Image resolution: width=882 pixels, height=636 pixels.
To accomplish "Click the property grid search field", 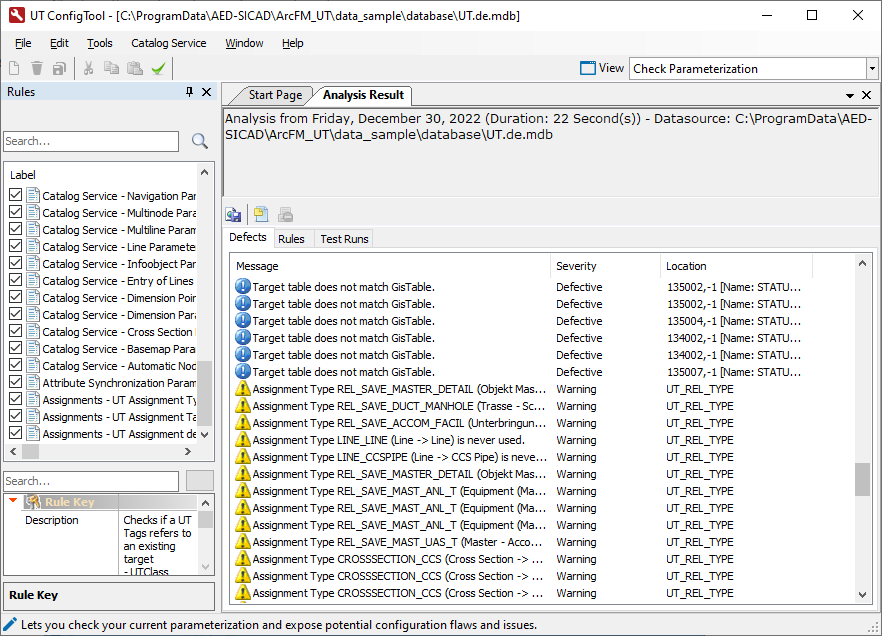I will (91, 481).
